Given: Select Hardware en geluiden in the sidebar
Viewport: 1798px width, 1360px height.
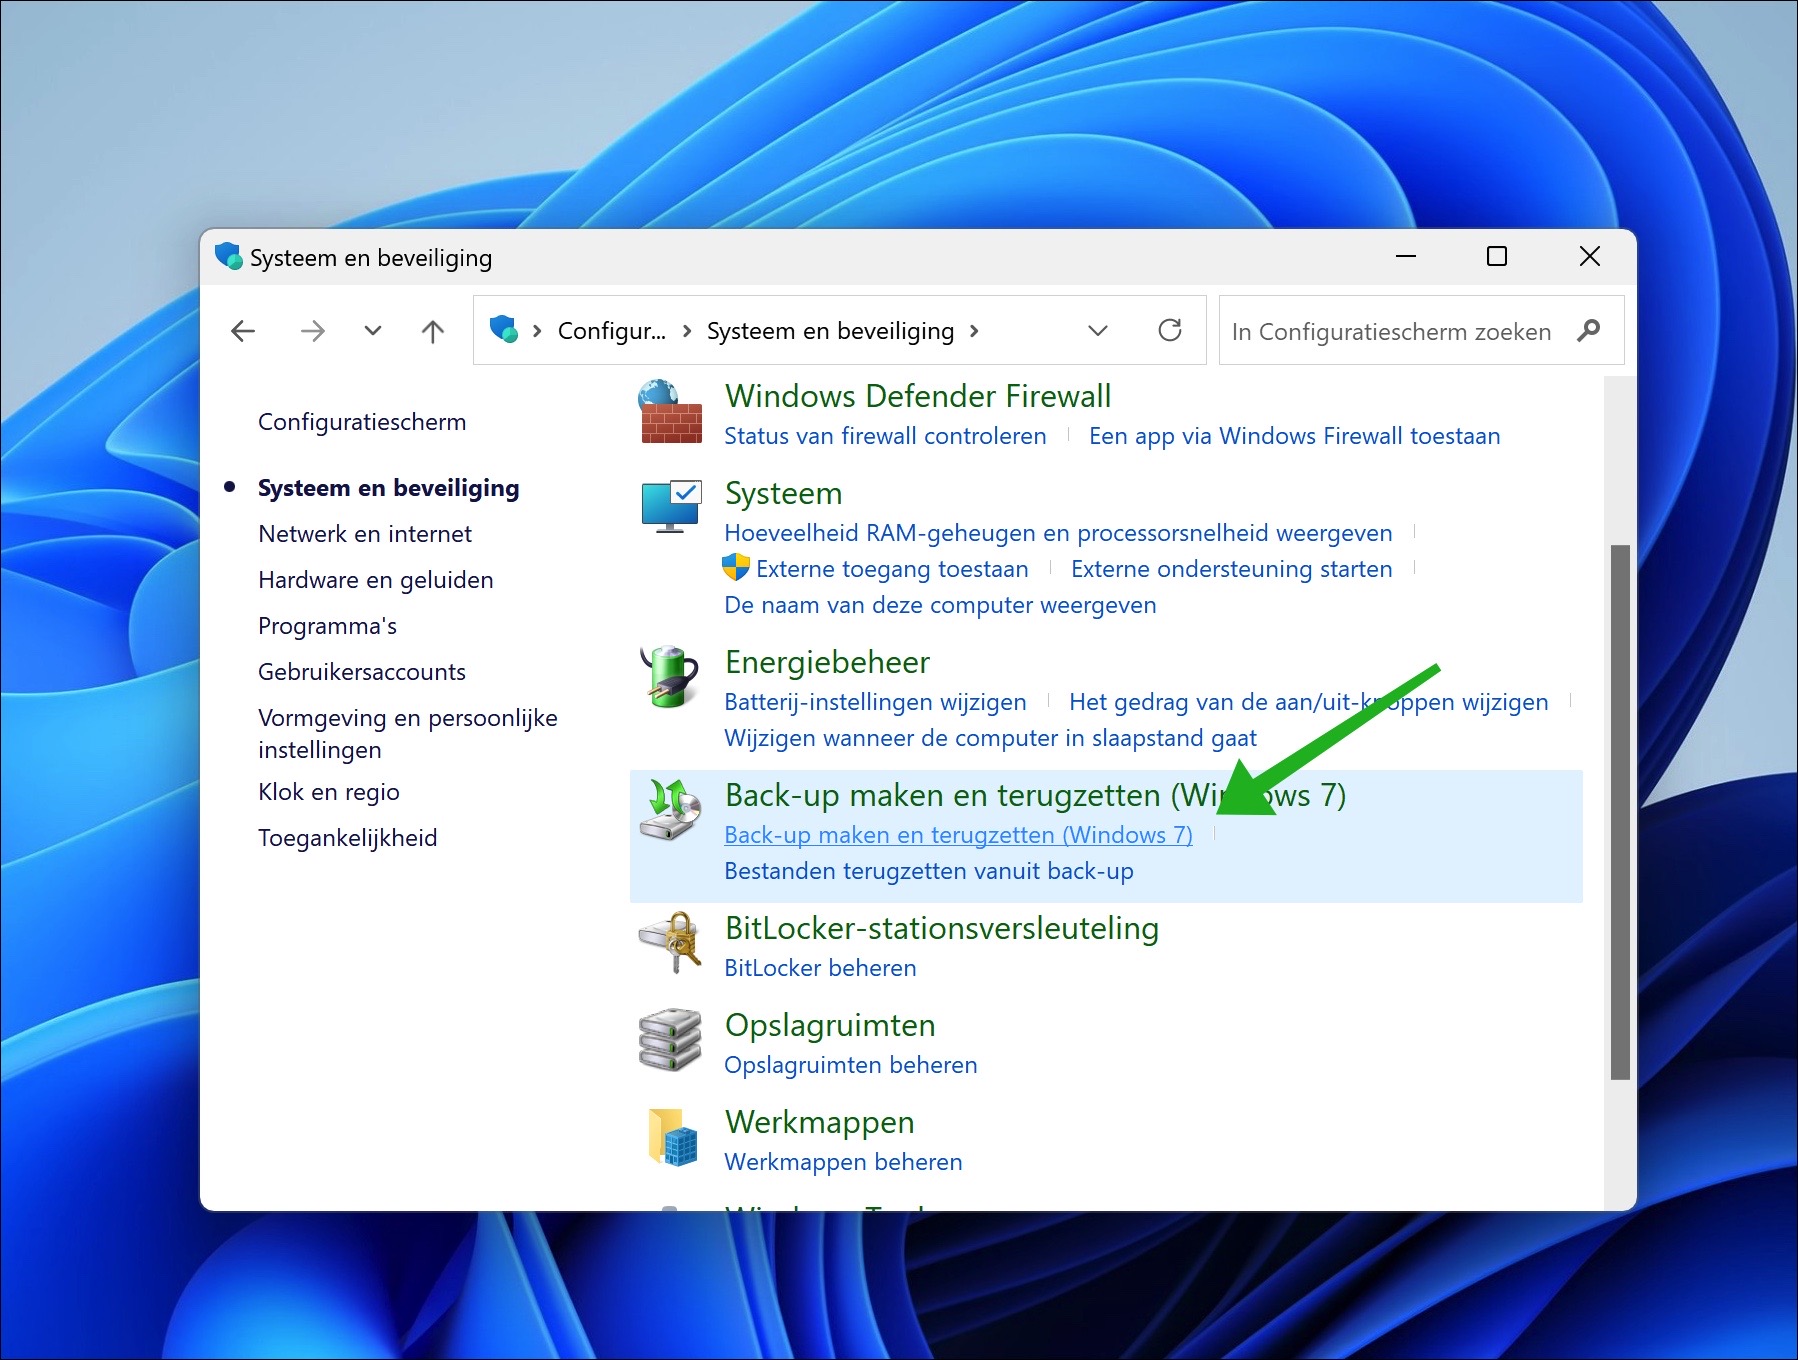Looking at the screenshot, I should (x=375, y=579).
